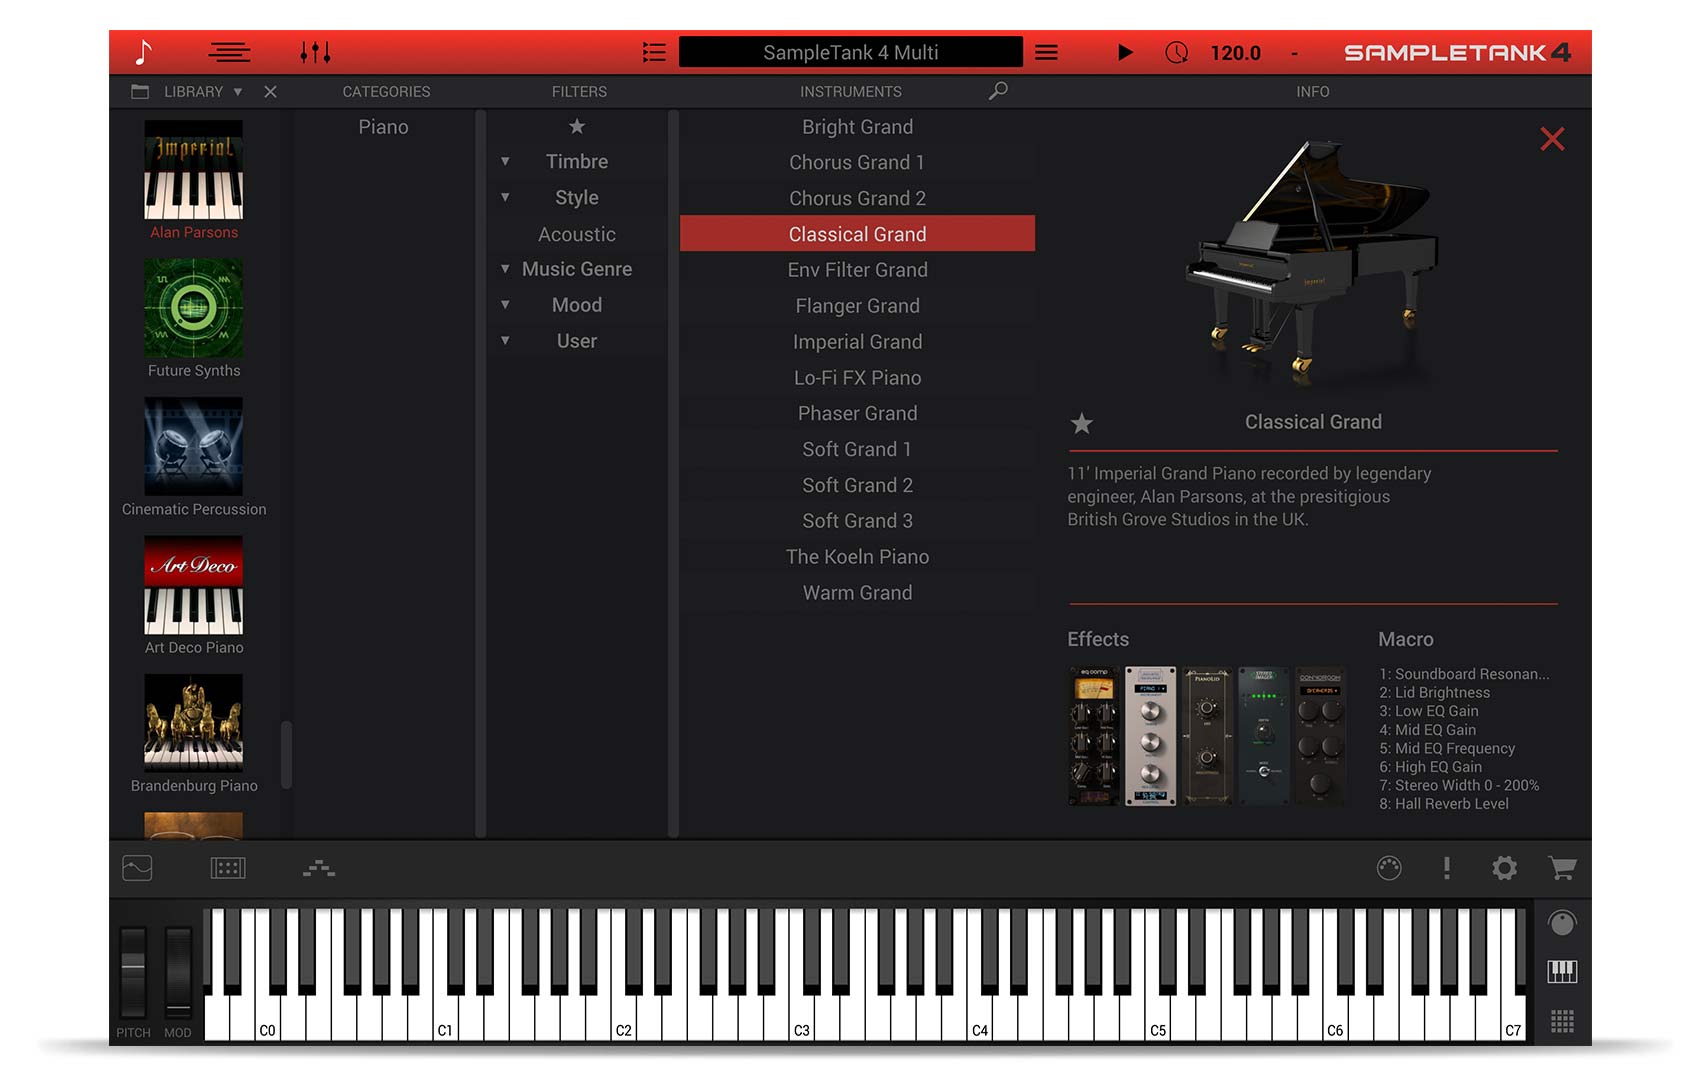This screenshot has width=1700, height=1080.
Task: Open the Library dropdown arrow
Action: coord(238,91)
